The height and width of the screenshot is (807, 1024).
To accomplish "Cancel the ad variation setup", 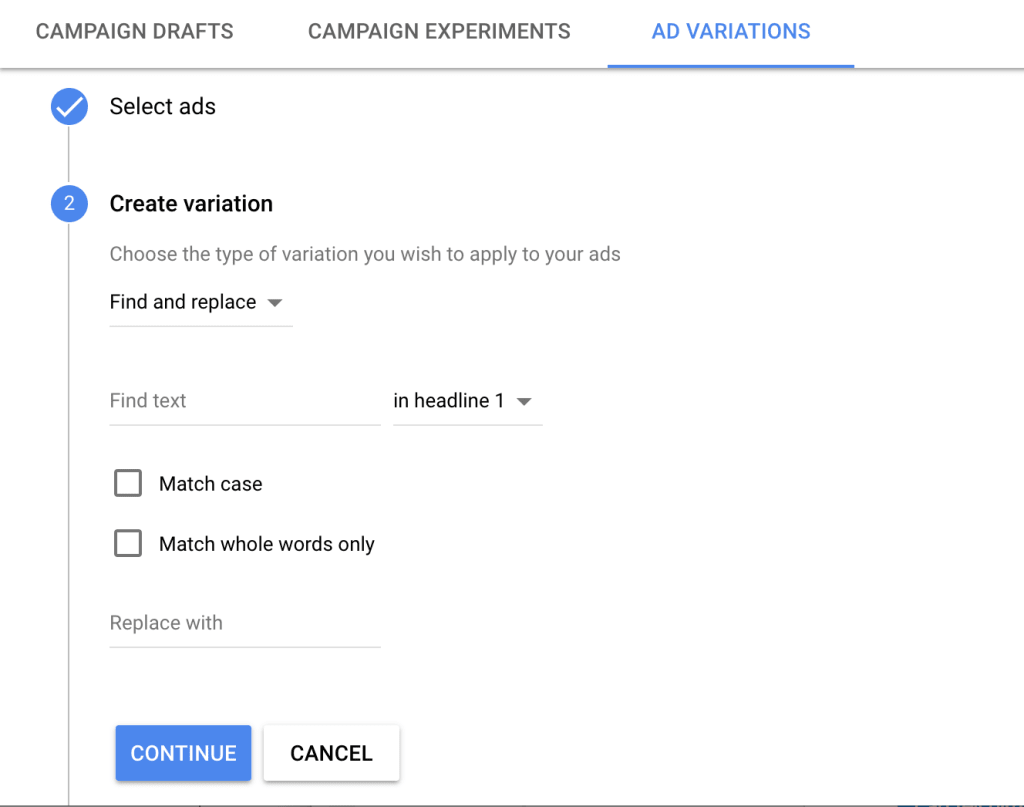I will 332,753.
